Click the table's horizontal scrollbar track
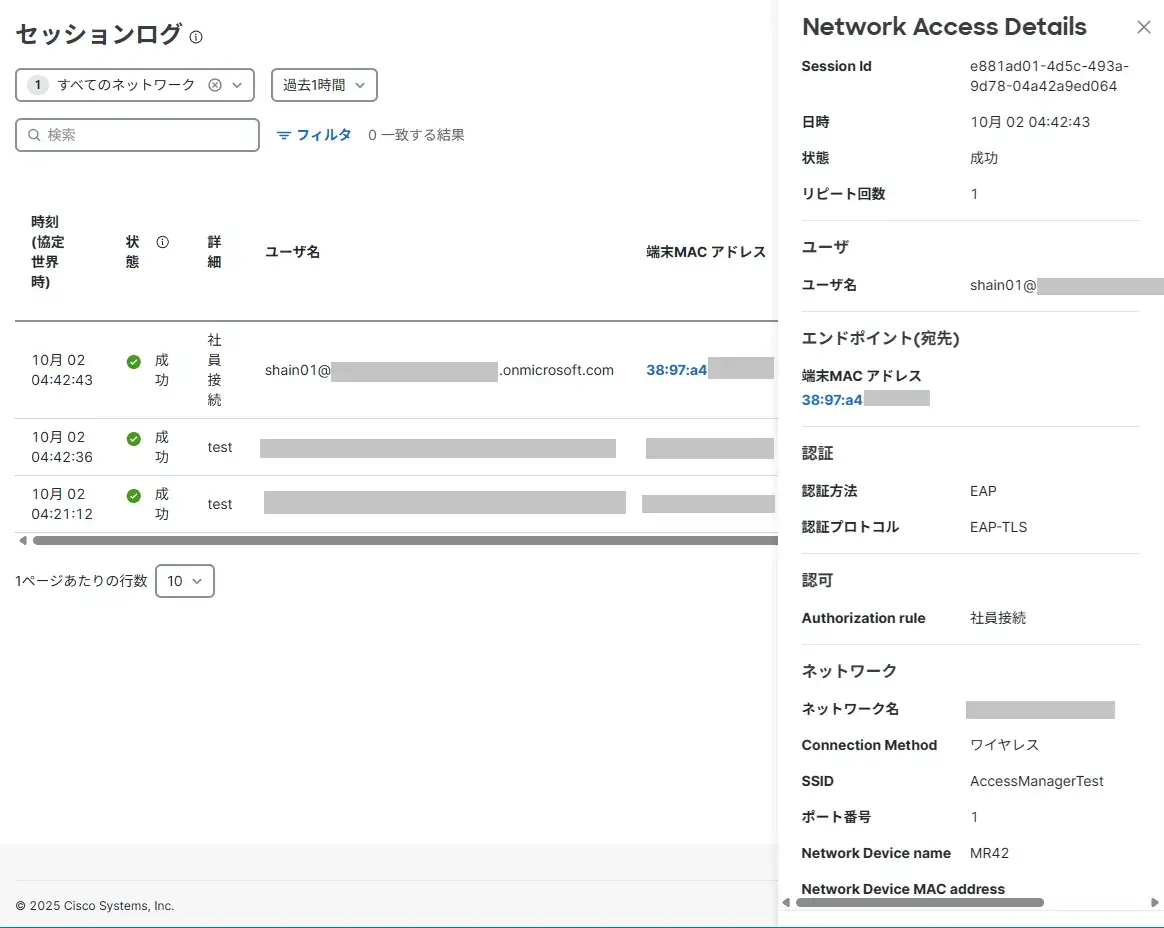Screen dimensions: 1164x928 coord(400,541)
